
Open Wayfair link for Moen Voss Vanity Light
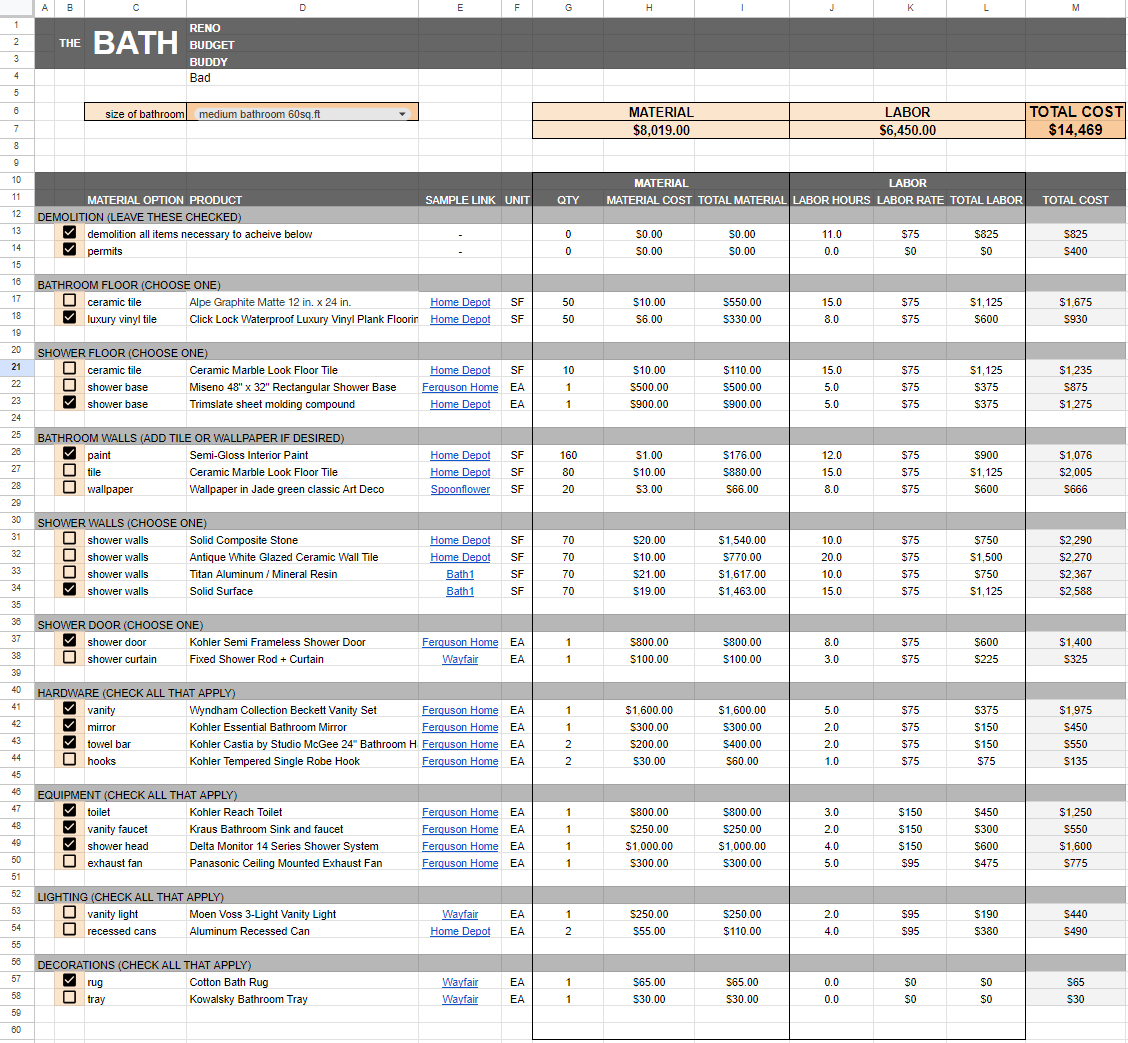[460, 914]
